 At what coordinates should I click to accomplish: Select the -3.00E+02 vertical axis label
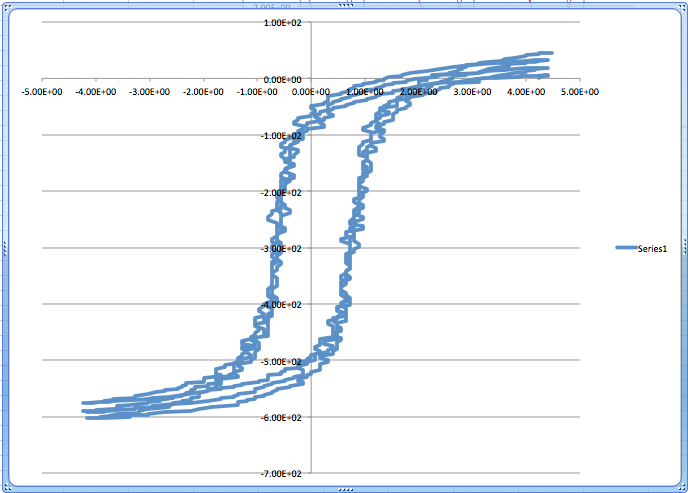pos(283,248)
